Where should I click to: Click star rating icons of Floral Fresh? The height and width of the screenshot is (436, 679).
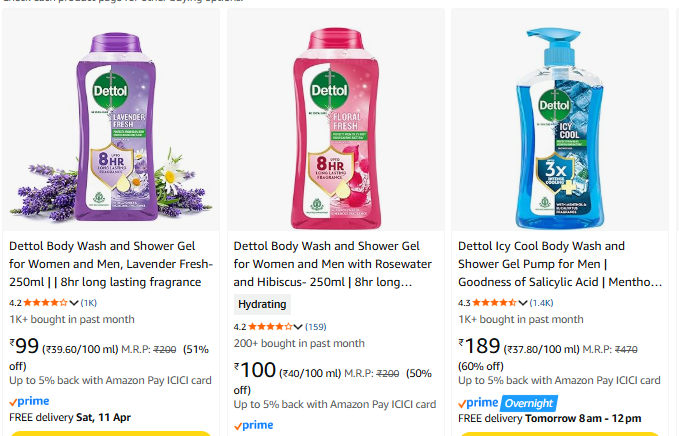(x=270, y=326)
